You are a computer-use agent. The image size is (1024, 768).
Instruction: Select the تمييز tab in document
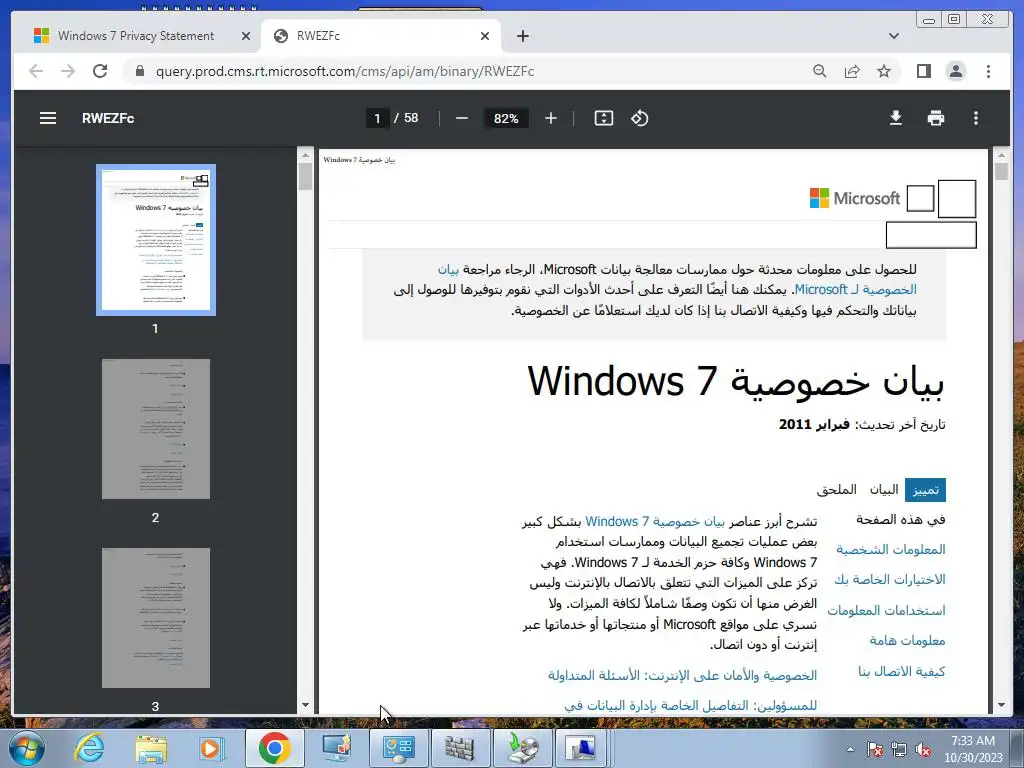point(925,490)
